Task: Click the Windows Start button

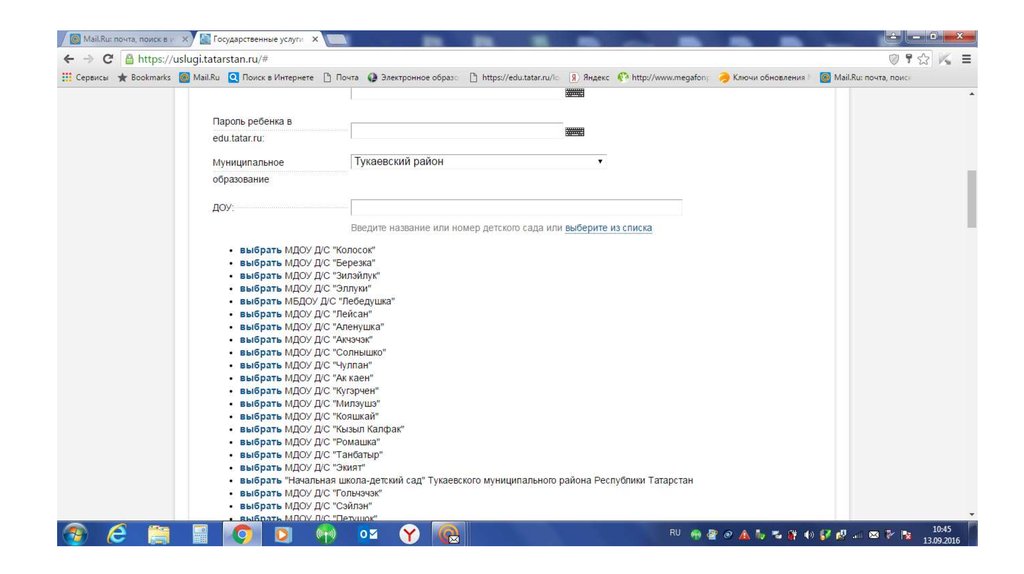Action: (x=75, y=535)
